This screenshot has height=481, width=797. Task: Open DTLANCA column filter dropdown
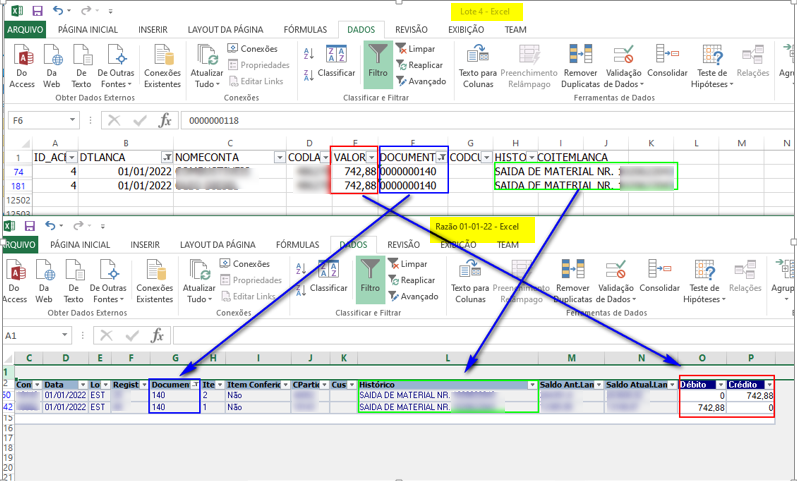pyautogui.click(x=167, y=158)
